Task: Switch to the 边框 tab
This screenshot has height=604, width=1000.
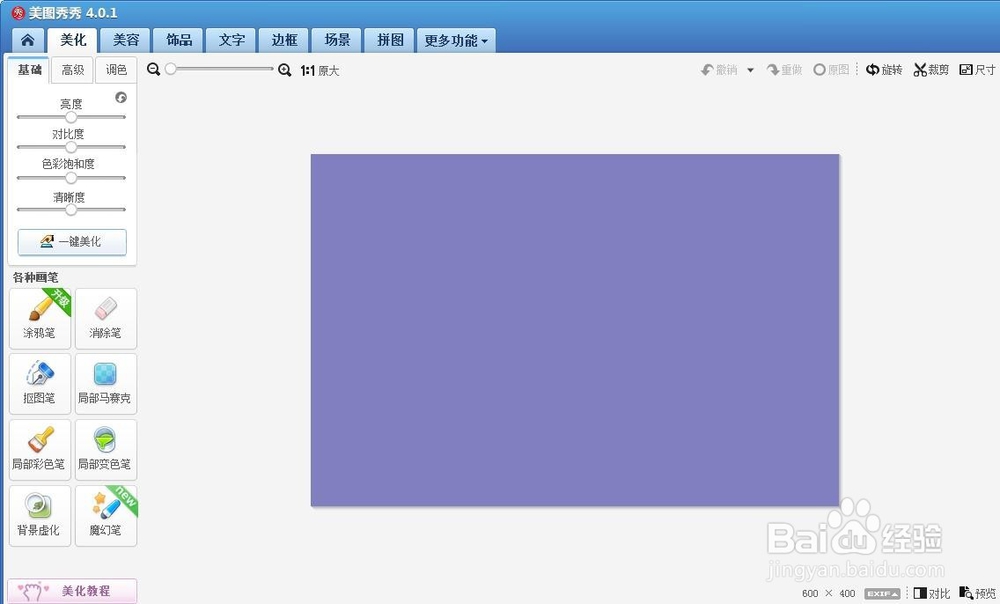Action: (284, 40)
